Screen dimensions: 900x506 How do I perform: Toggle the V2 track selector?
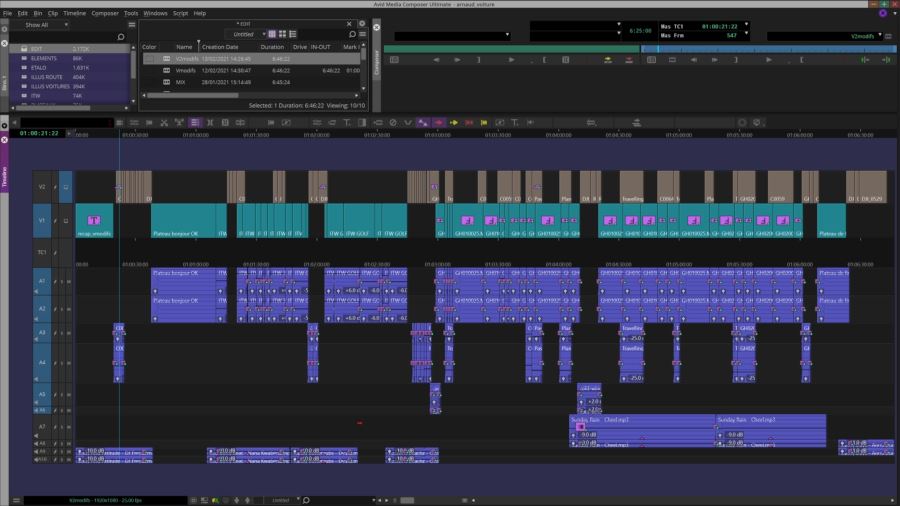tap(42, 186)
